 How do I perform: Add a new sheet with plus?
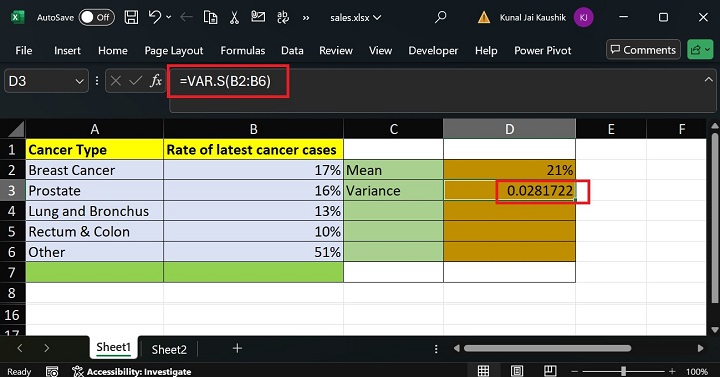(x=237, y=349)
